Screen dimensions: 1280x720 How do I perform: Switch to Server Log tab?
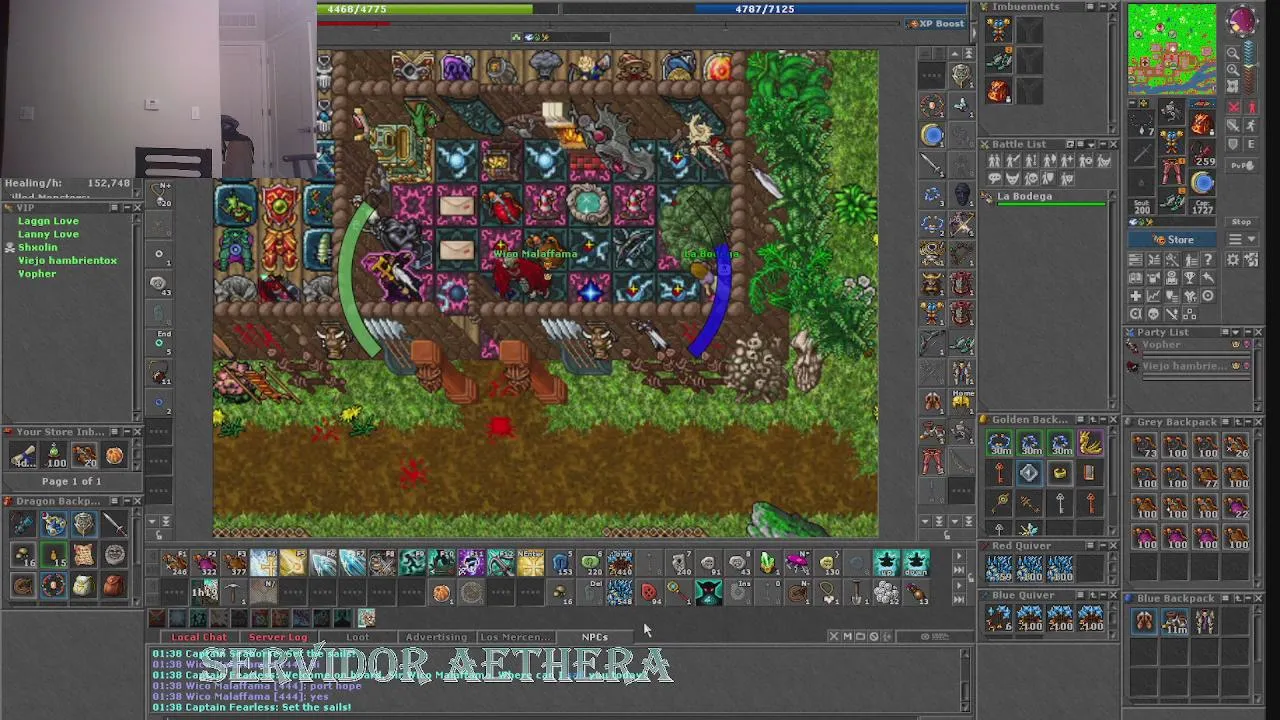pyautogui.click(x=278, y=637)
